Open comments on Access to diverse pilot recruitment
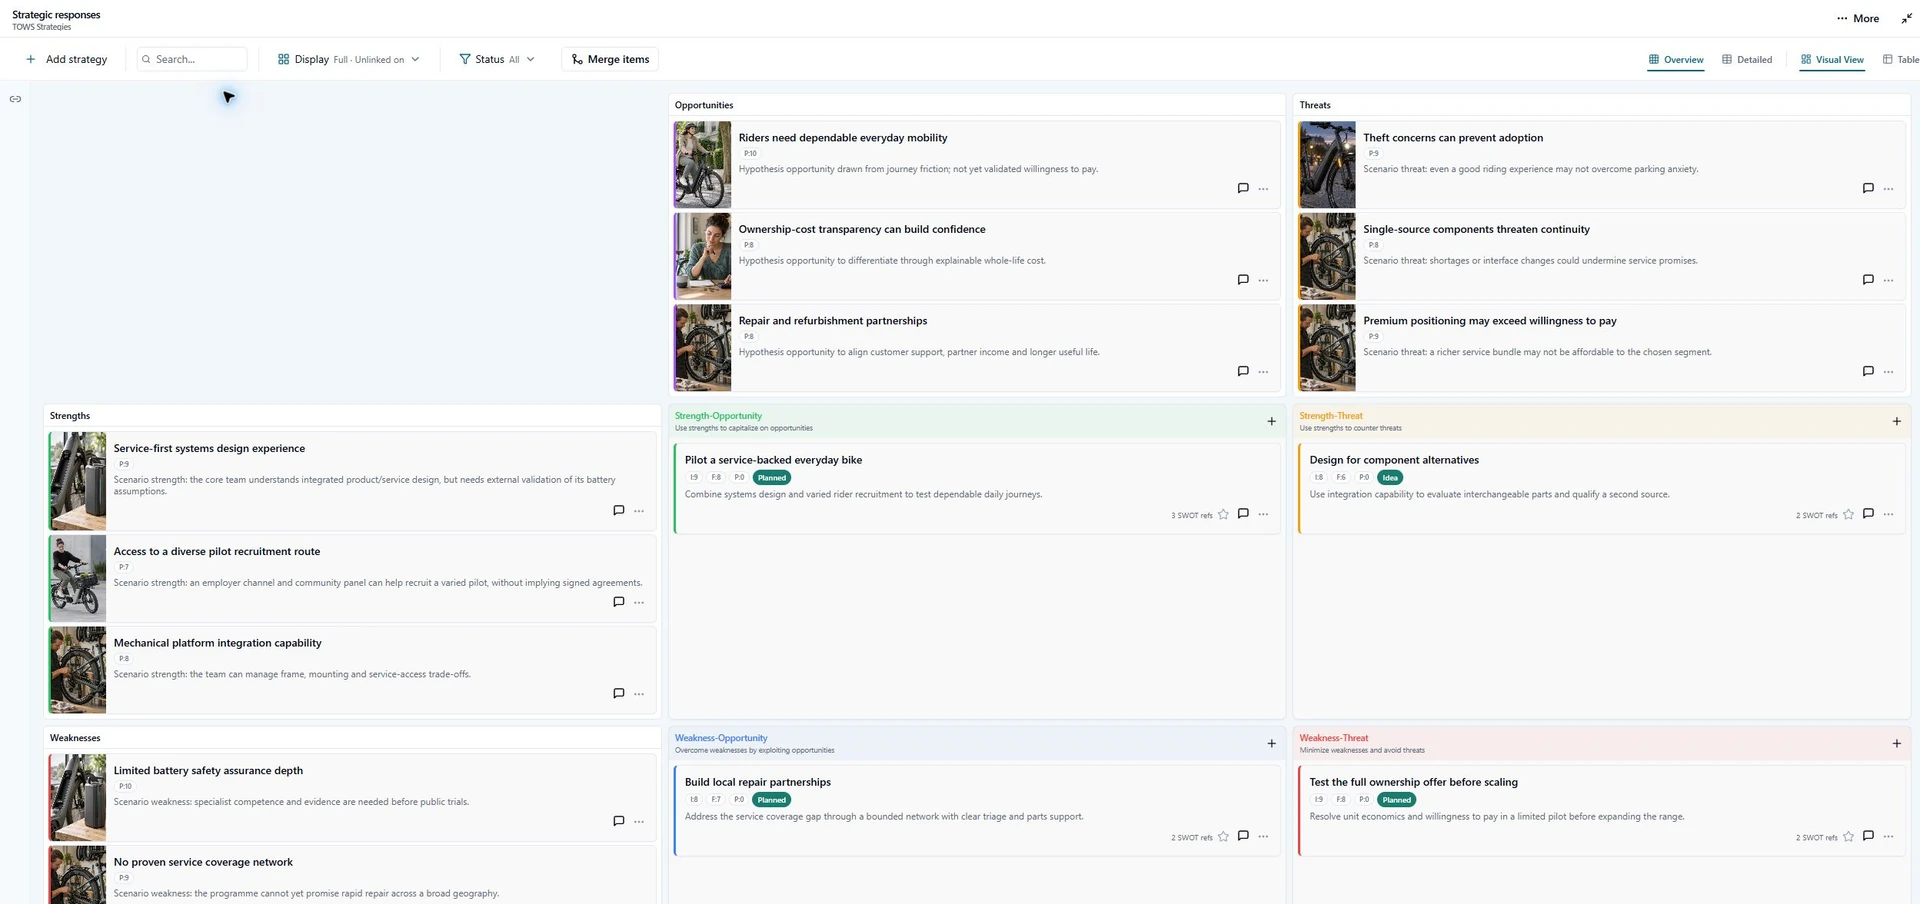This screenshot has width=1920, height=904. point(618,602)
